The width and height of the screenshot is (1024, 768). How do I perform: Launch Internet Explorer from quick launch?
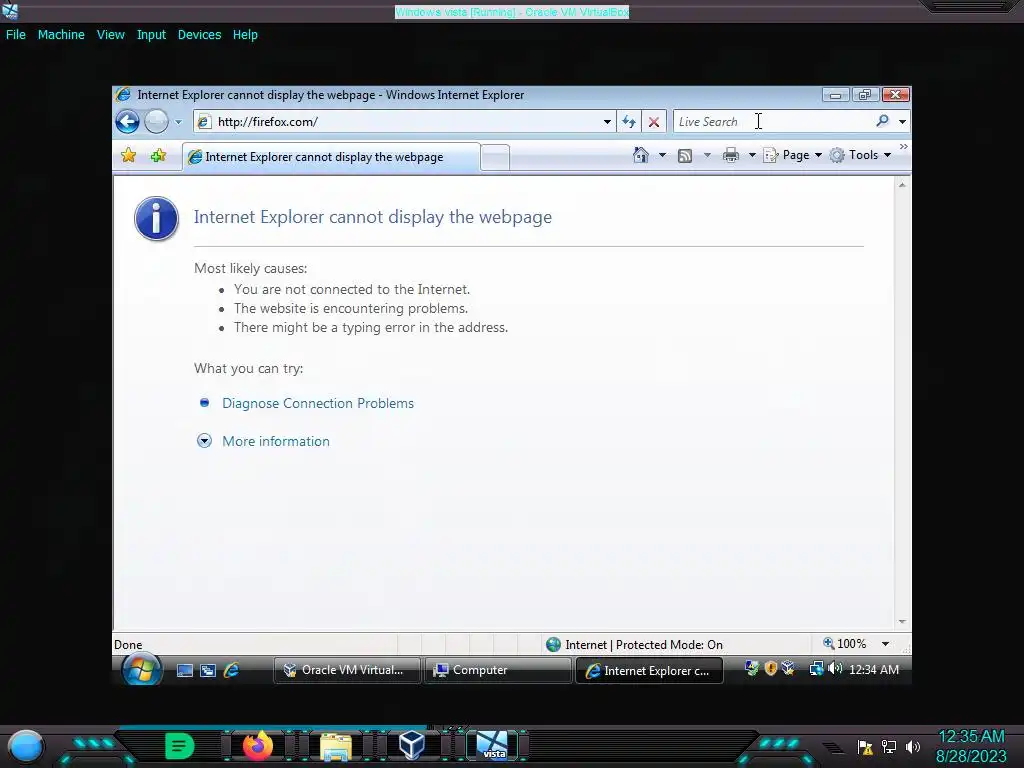click(x=231, y=670)
